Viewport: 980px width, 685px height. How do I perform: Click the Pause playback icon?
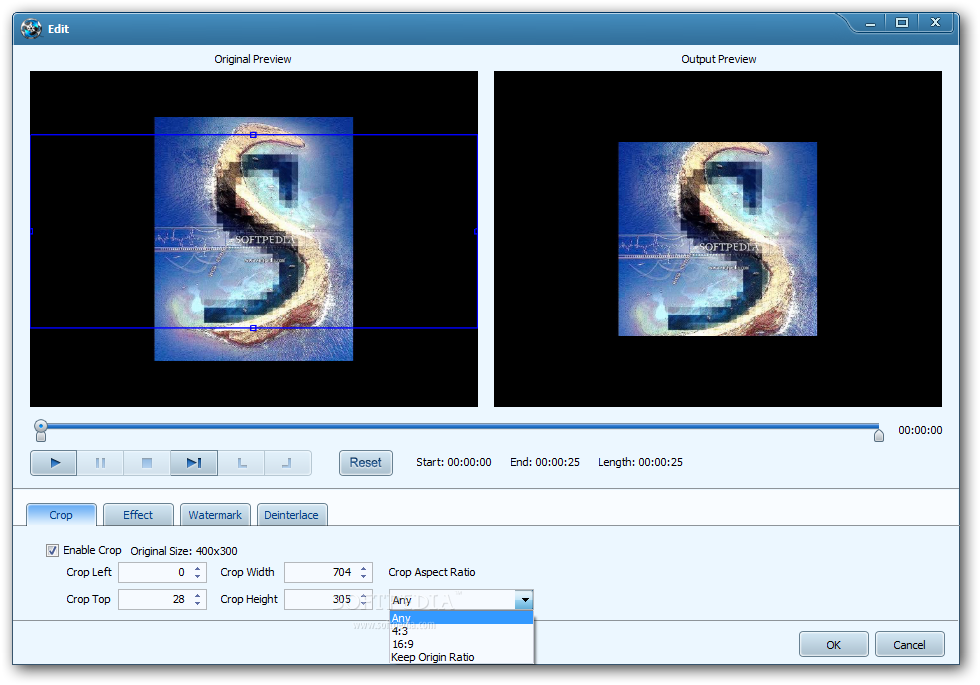pos(100,463)
